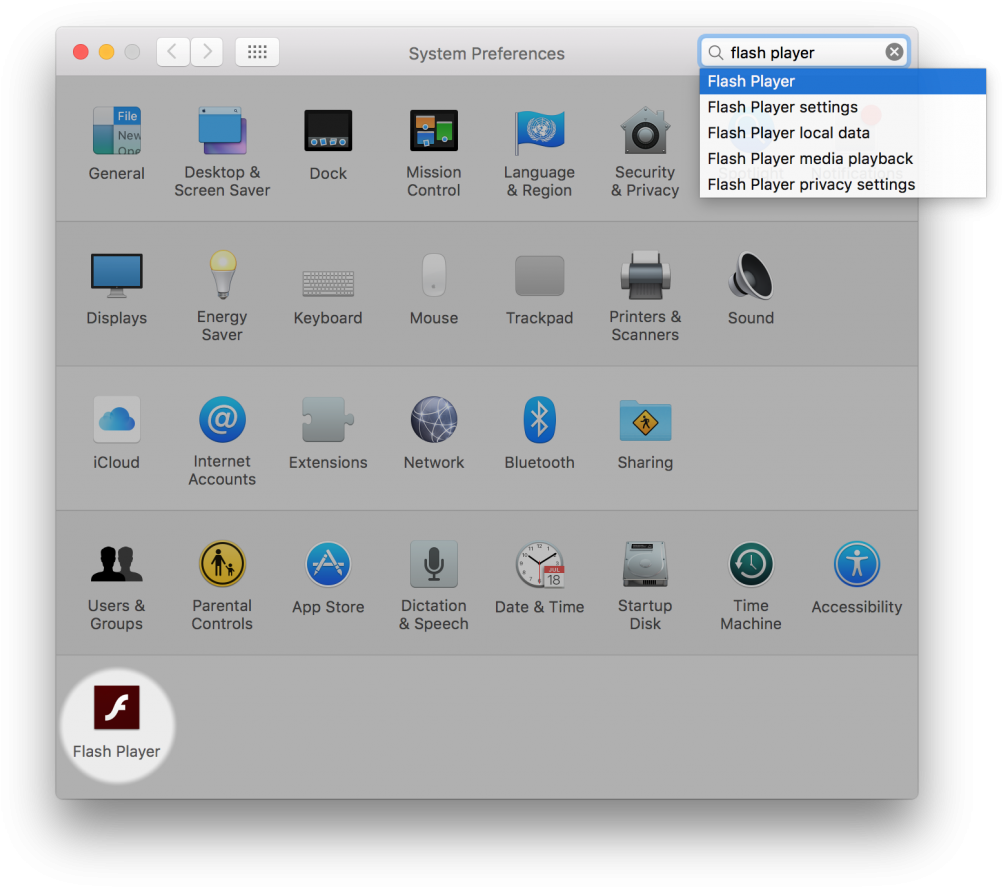Minimize the System Preferences window
The width and height of the screenshot is (1002, 887).
coord(106,52)
